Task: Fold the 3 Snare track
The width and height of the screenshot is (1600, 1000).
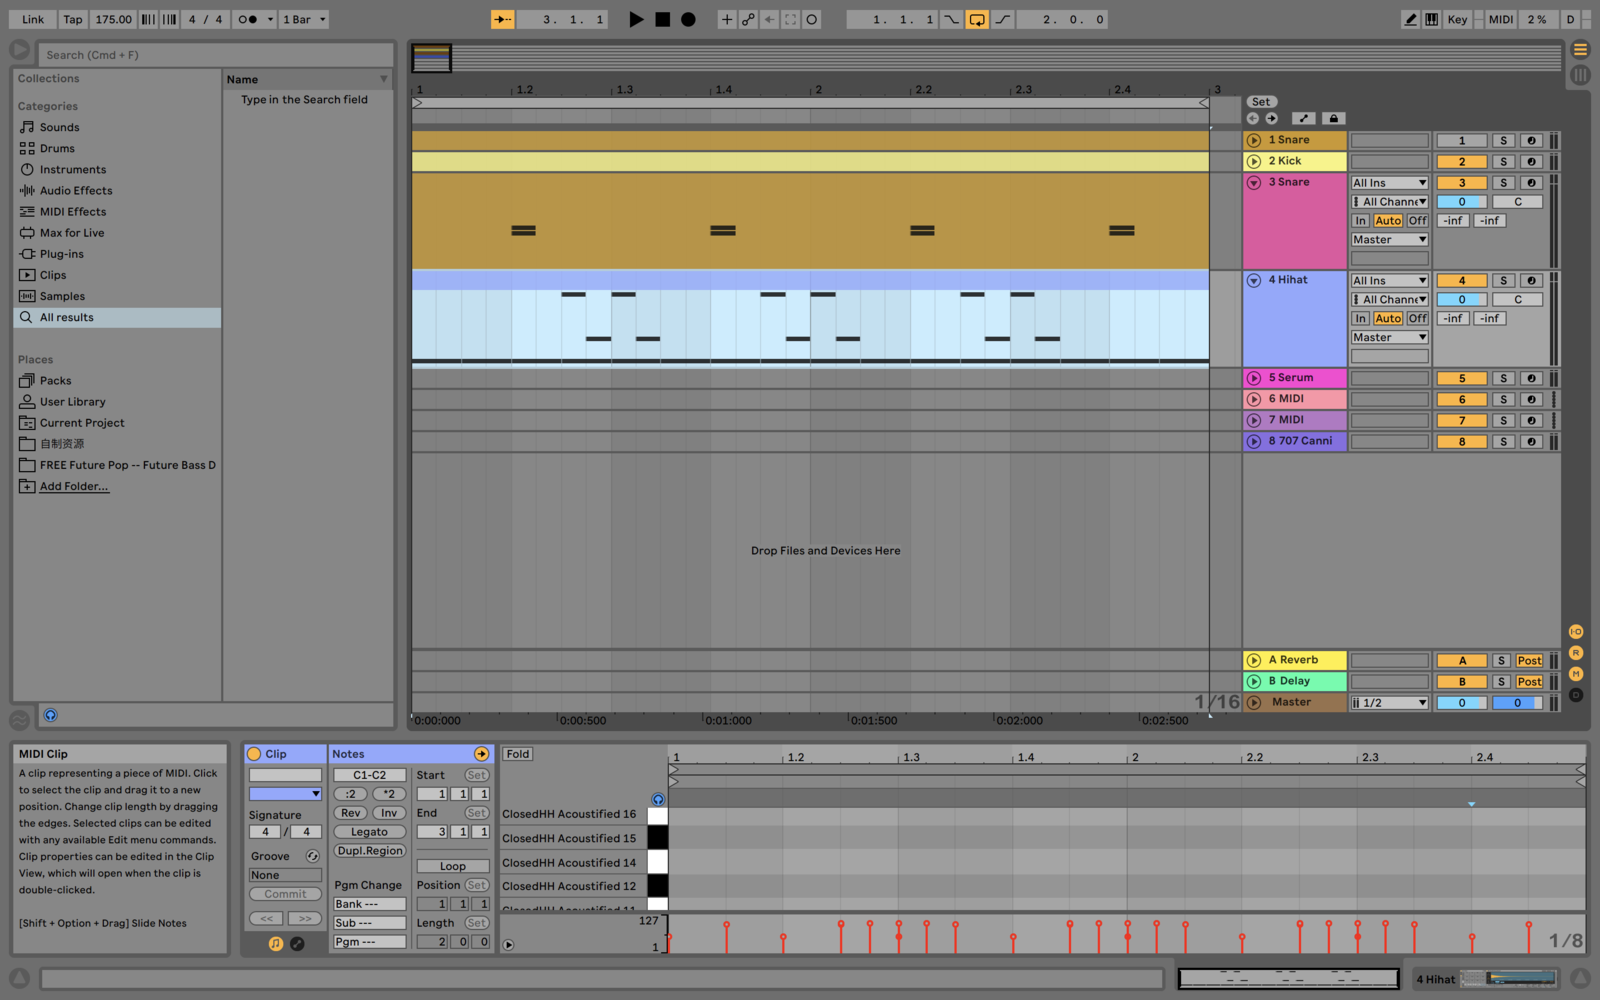Action: 1253,183
